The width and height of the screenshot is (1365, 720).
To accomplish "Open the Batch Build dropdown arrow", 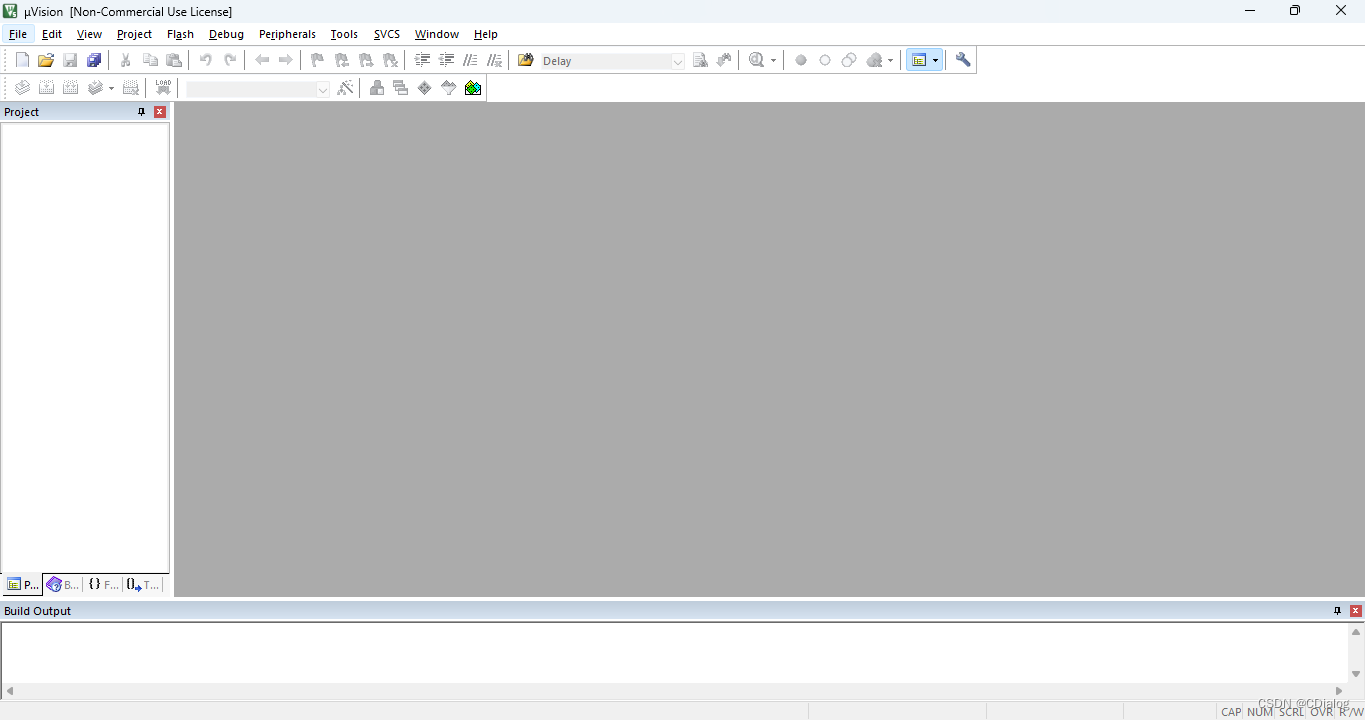I will pyautogui.click(x=111, y=89).
